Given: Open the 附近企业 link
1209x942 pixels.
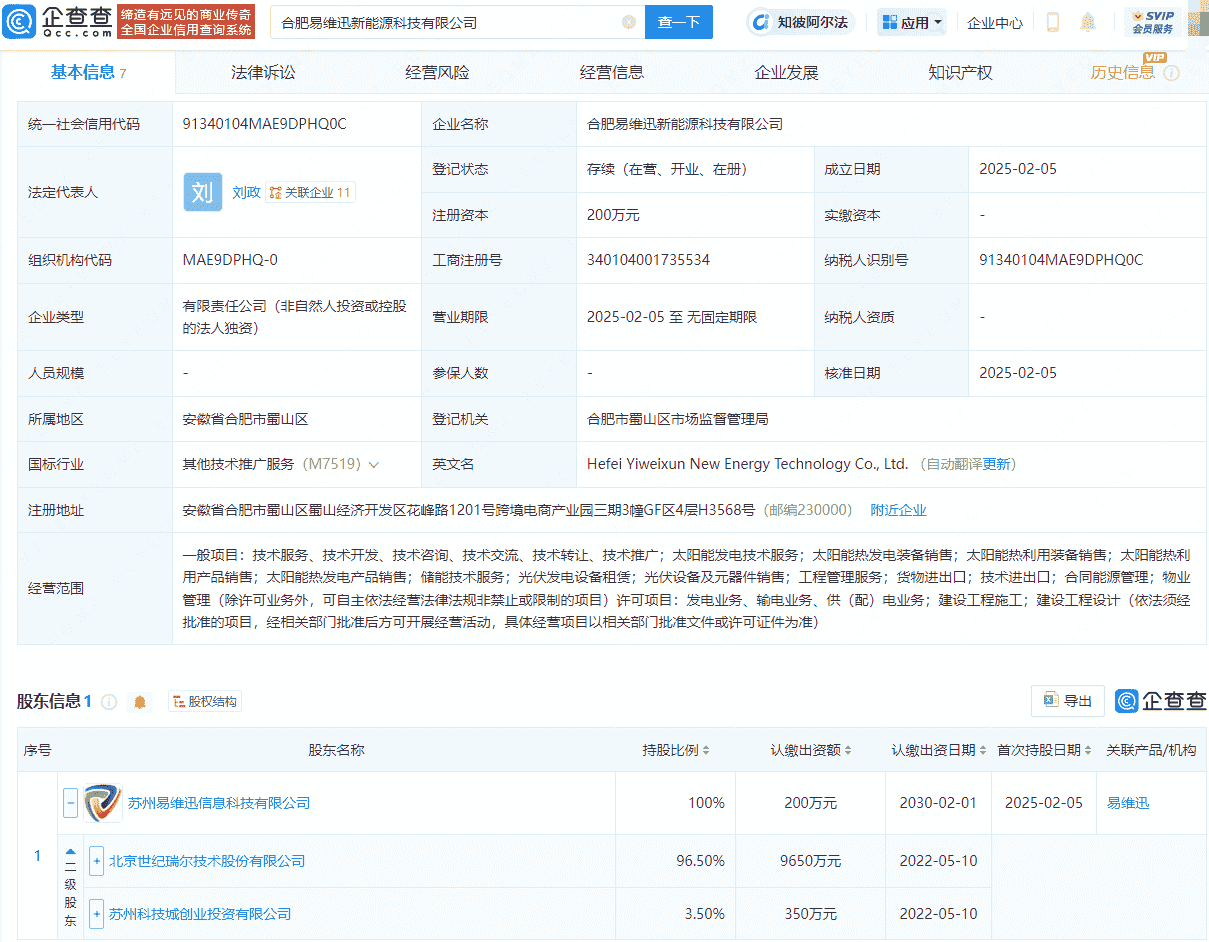Looking at the screenshot, I should tap(899, 510).
